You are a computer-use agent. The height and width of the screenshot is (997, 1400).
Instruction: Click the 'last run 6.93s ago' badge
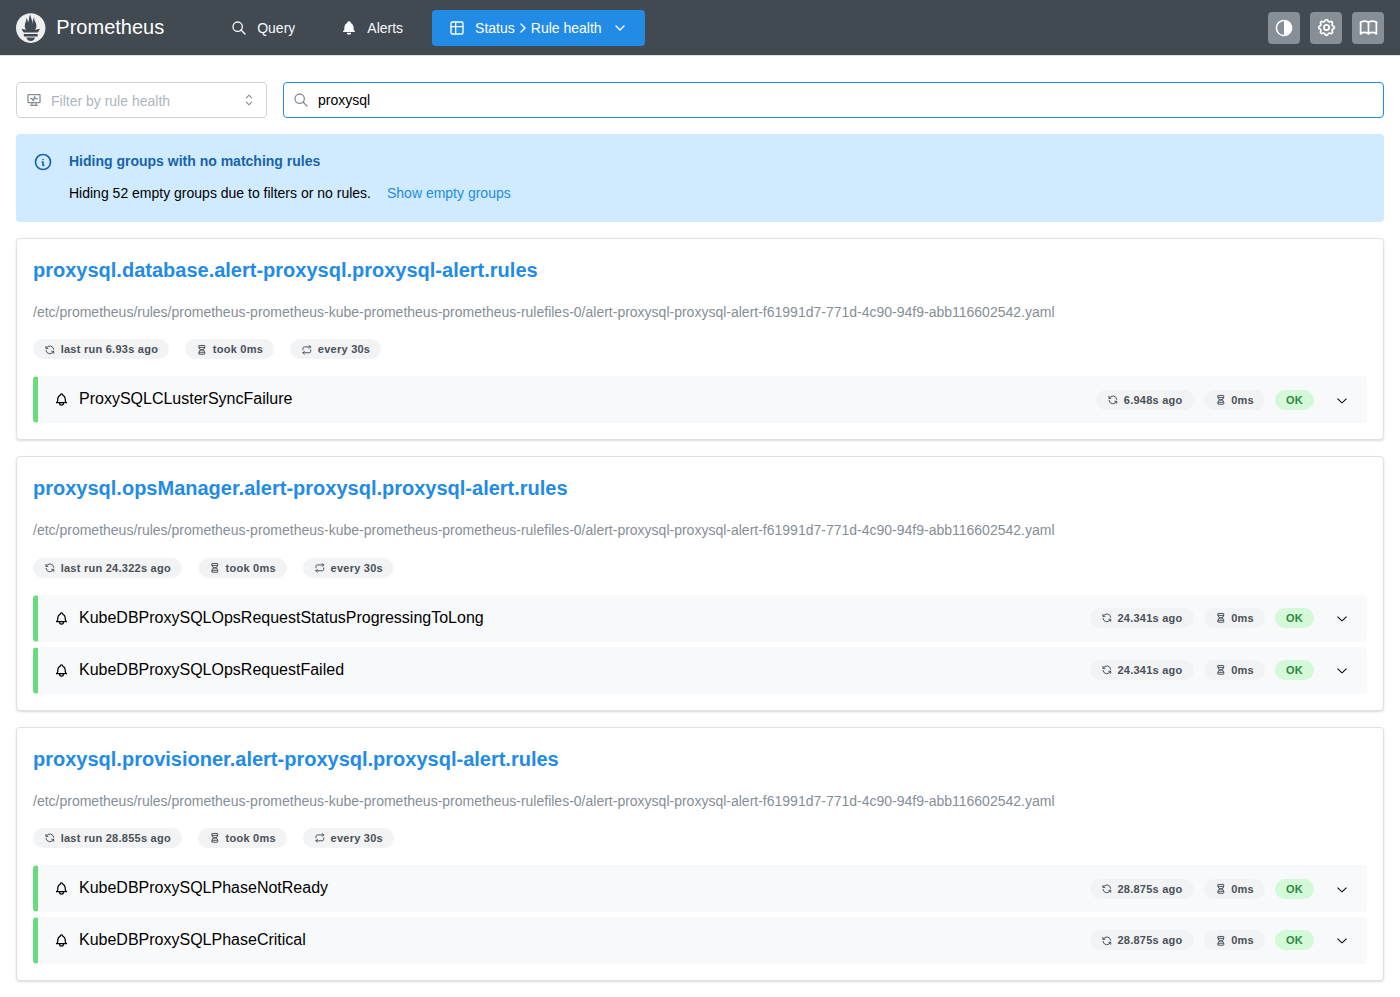click(x=101, y=349)
